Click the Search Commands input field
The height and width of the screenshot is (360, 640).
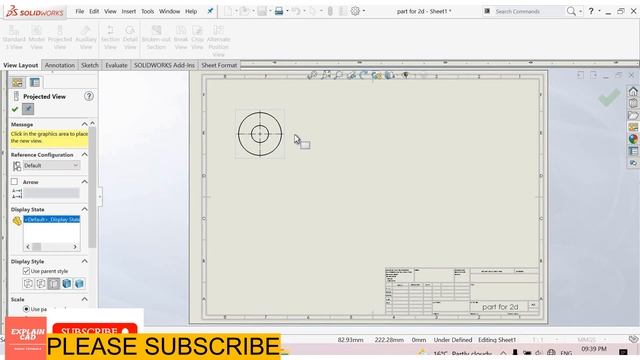[x=527, y=11]
